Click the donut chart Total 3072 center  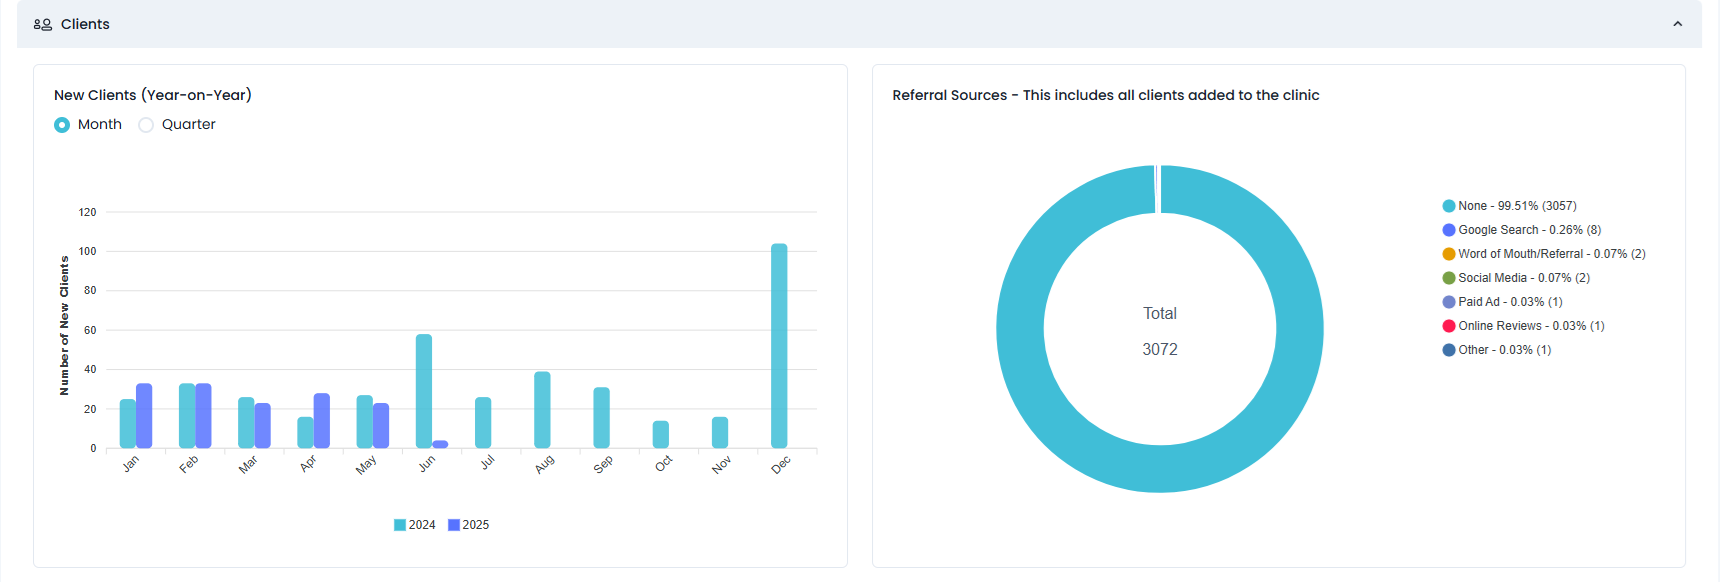[1160, 330]
